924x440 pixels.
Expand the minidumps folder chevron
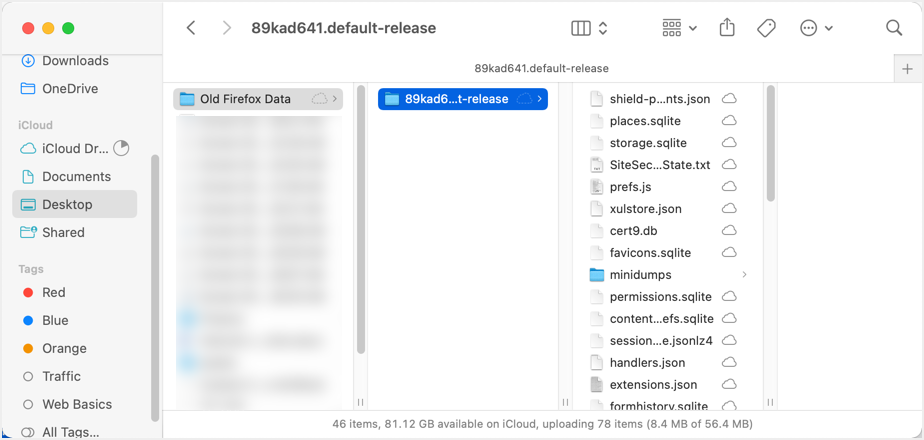coord(744,275)
